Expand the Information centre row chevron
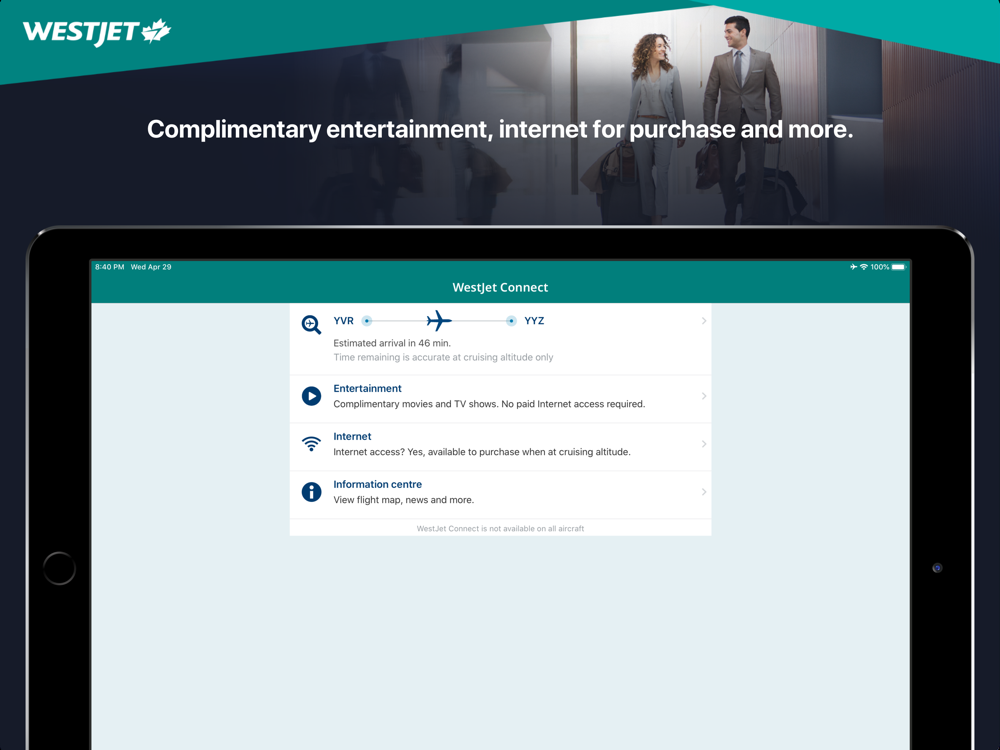The height and width of the screenshot is (750, 1000). pyautogui.click(x=703, y=492)
